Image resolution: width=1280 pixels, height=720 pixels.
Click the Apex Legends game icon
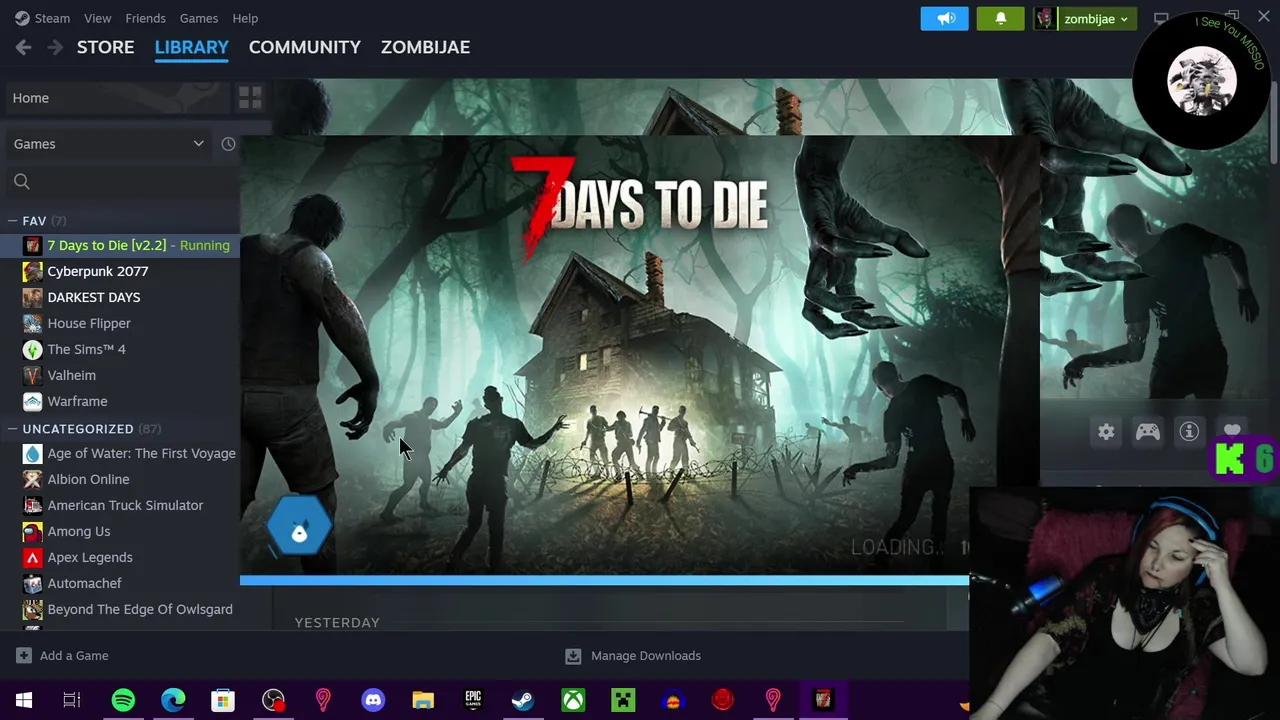(33, 557)
